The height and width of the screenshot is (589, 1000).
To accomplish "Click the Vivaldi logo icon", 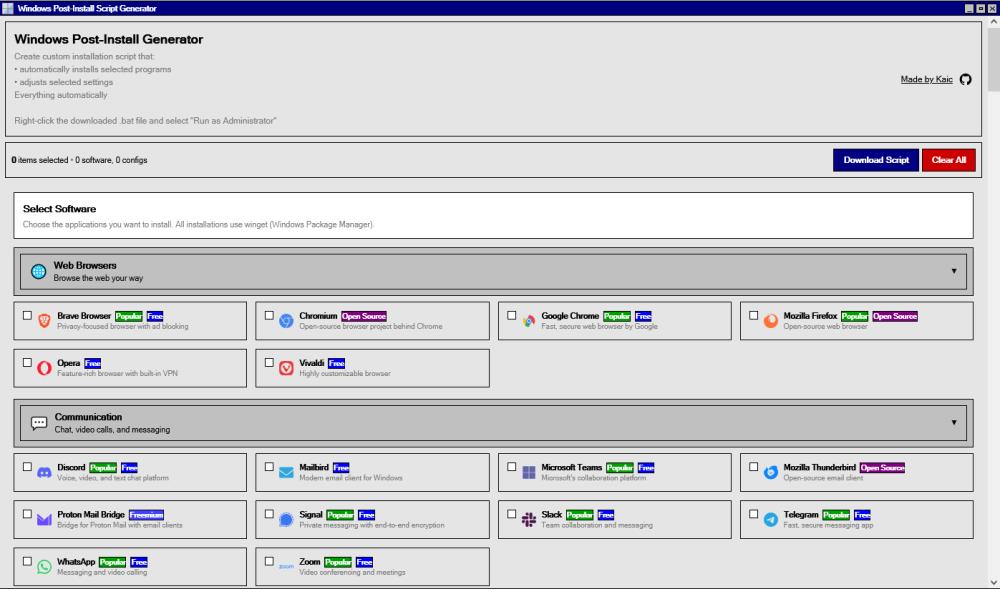I will (x=286, y=368).
